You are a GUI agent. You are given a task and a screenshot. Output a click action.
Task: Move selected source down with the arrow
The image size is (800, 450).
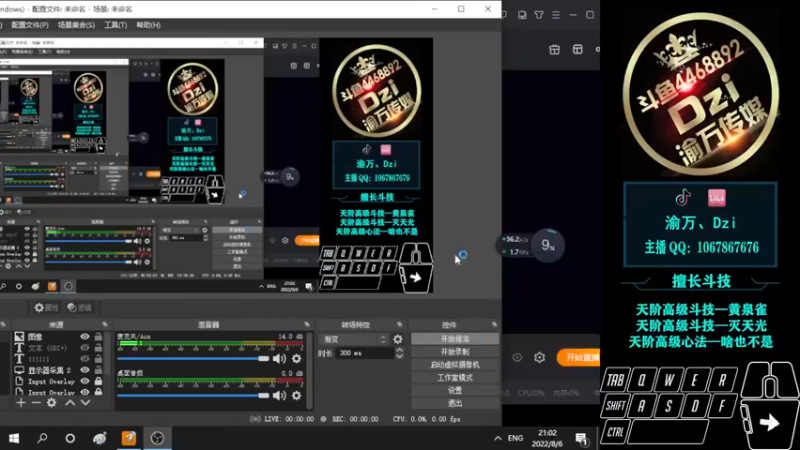click(85, 403)
